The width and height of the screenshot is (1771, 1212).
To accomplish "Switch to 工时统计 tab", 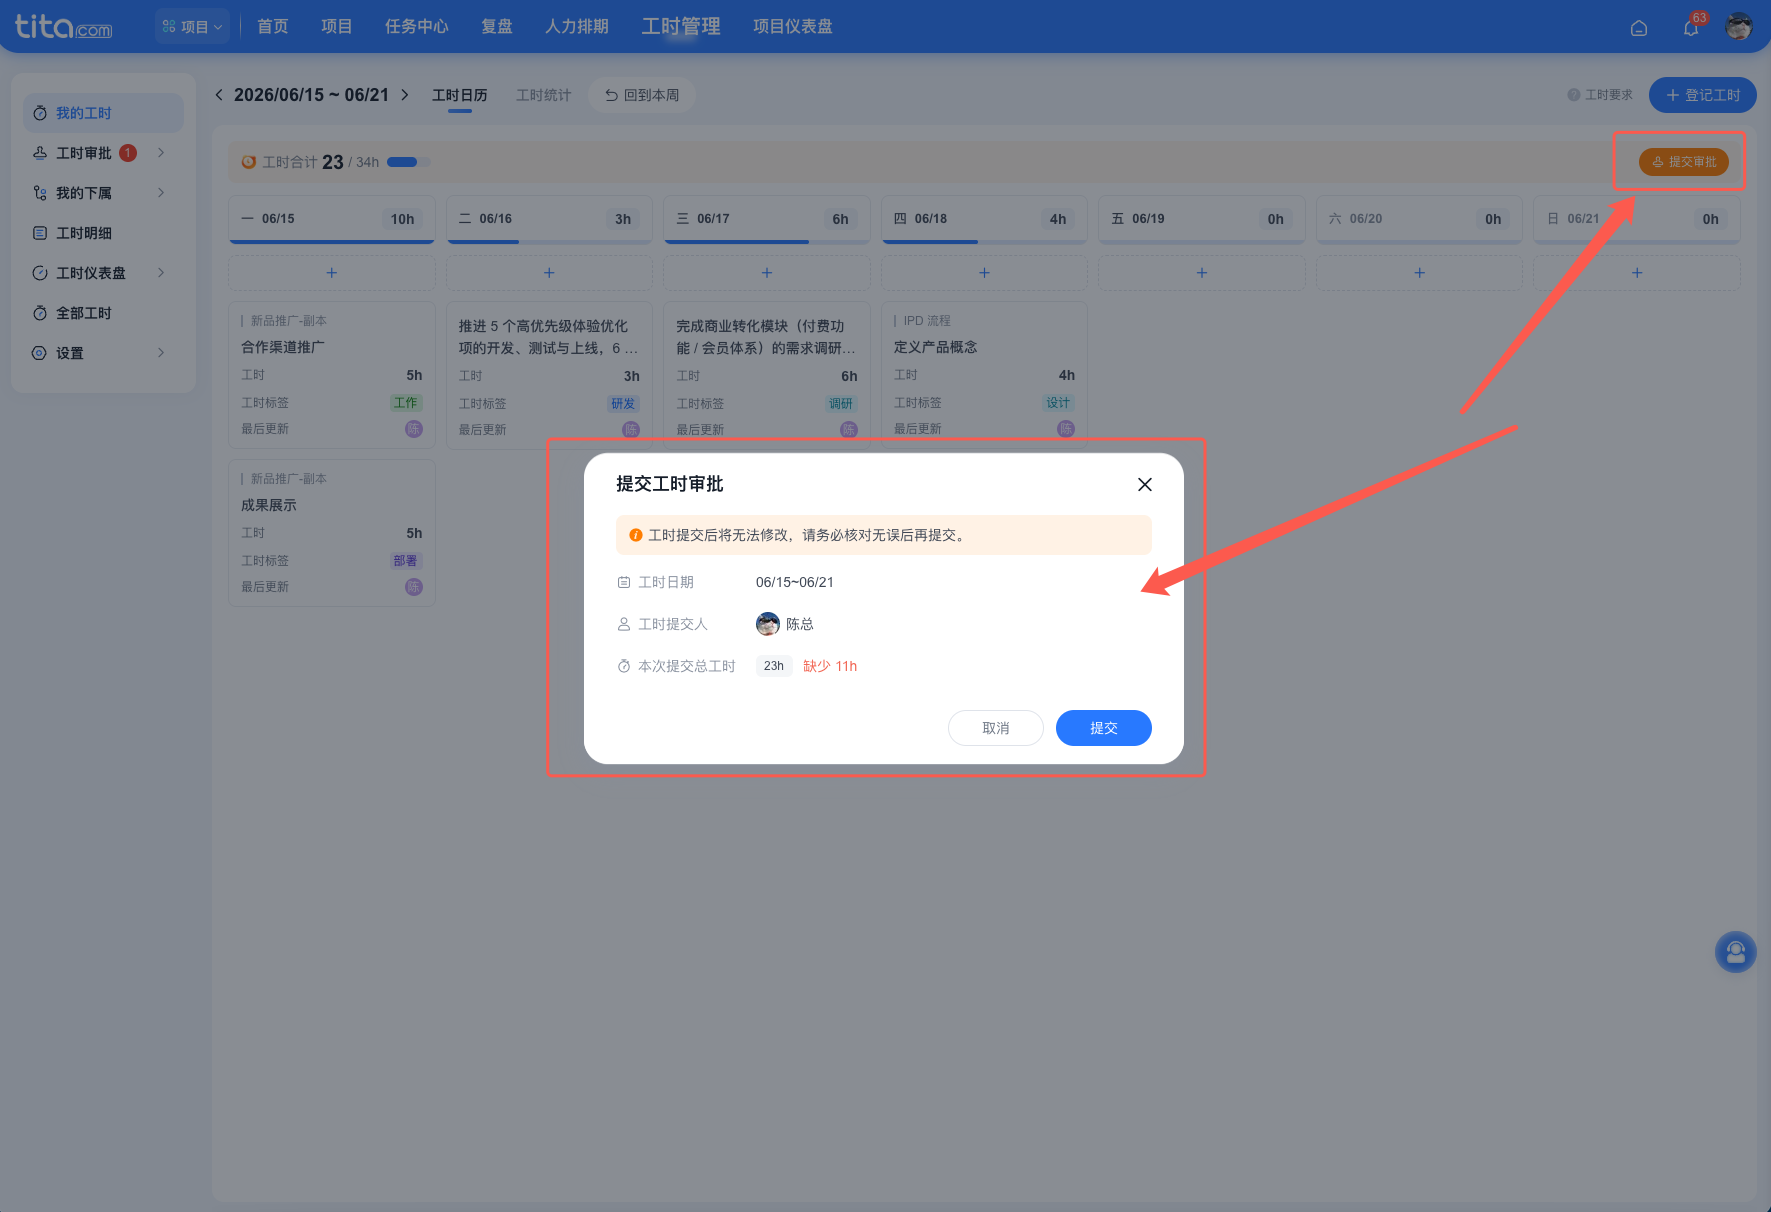I will click(544, 95).
